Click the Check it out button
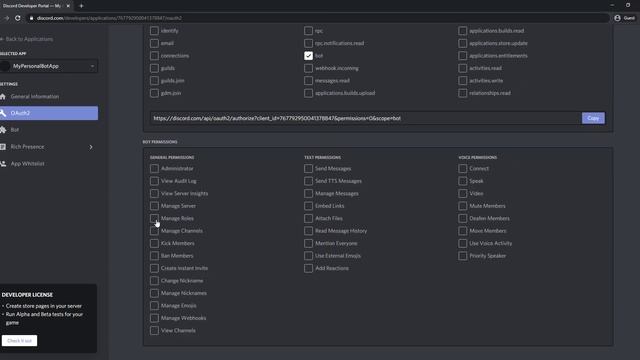Viewport: 640px width, 360px height. click(x=19, y=340)
